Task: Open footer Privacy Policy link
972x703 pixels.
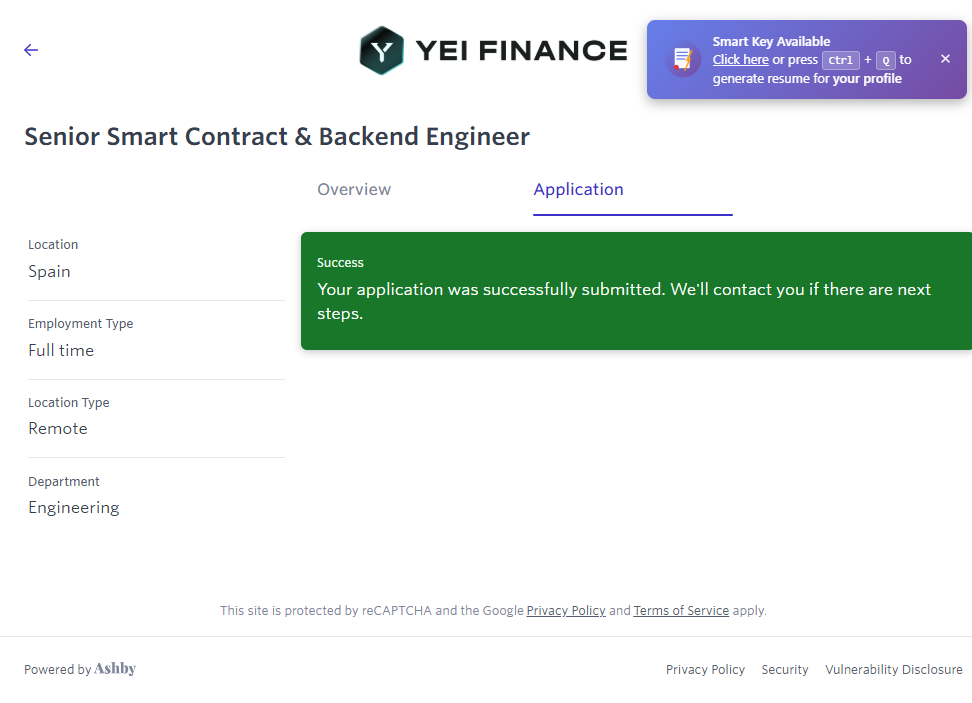Action: coord(705,670)
